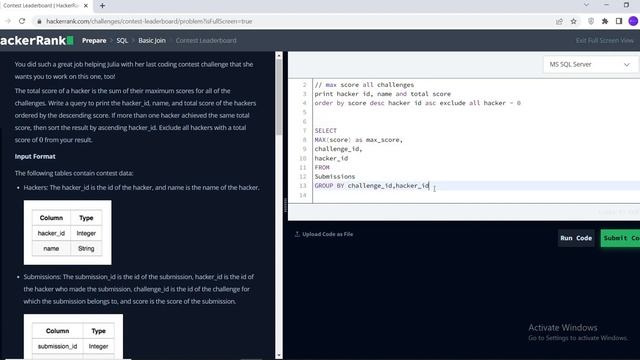This screenshot has width=640, height=360.
Task: Click the '// max score all challenges' comment
Action: pyautogui.click(x=364, y=85)
